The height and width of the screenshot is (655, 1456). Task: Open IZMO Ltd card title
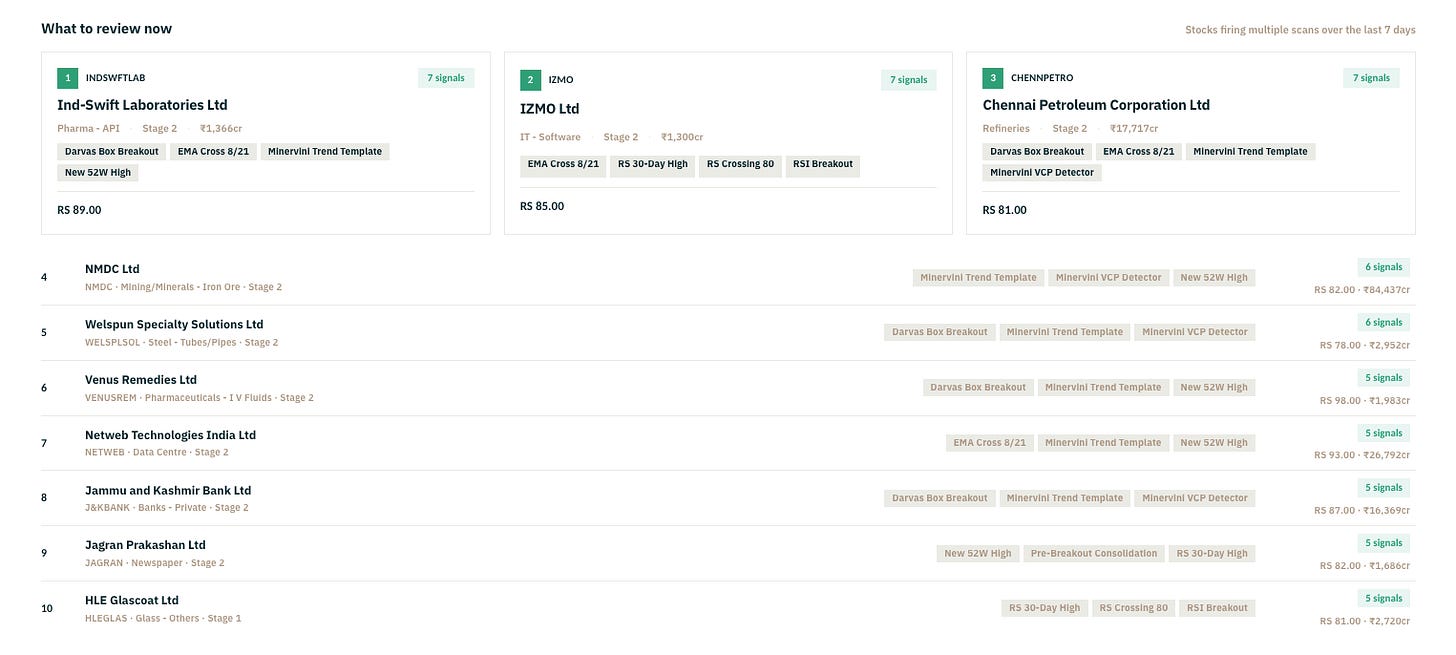[x=549, y=109]
